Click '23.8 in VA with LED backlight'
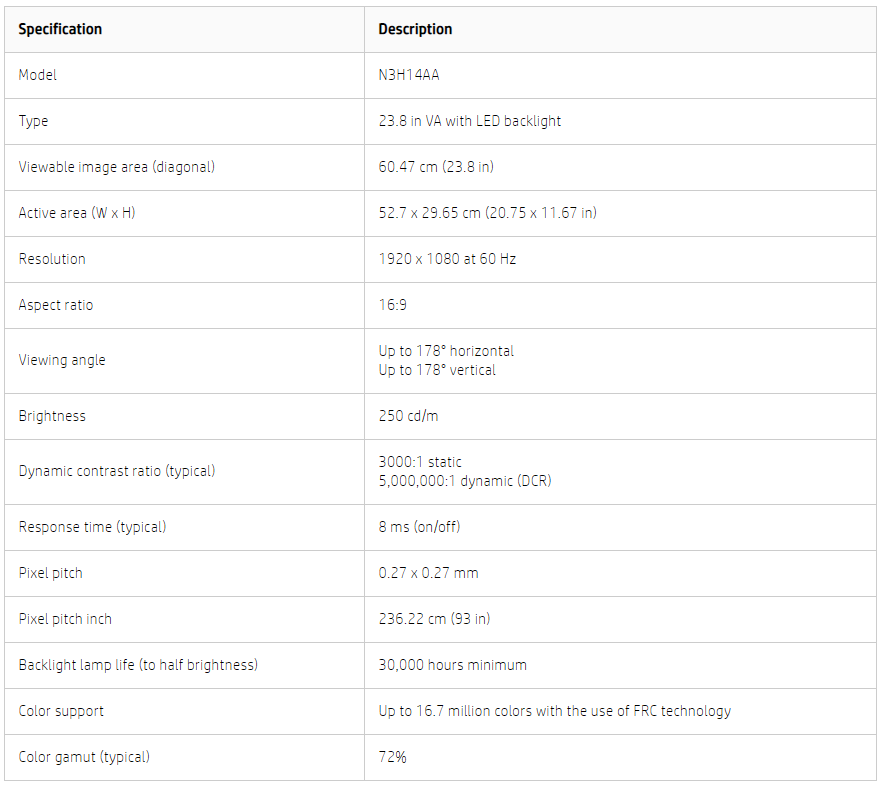The image size is (884, 789). 469,121
